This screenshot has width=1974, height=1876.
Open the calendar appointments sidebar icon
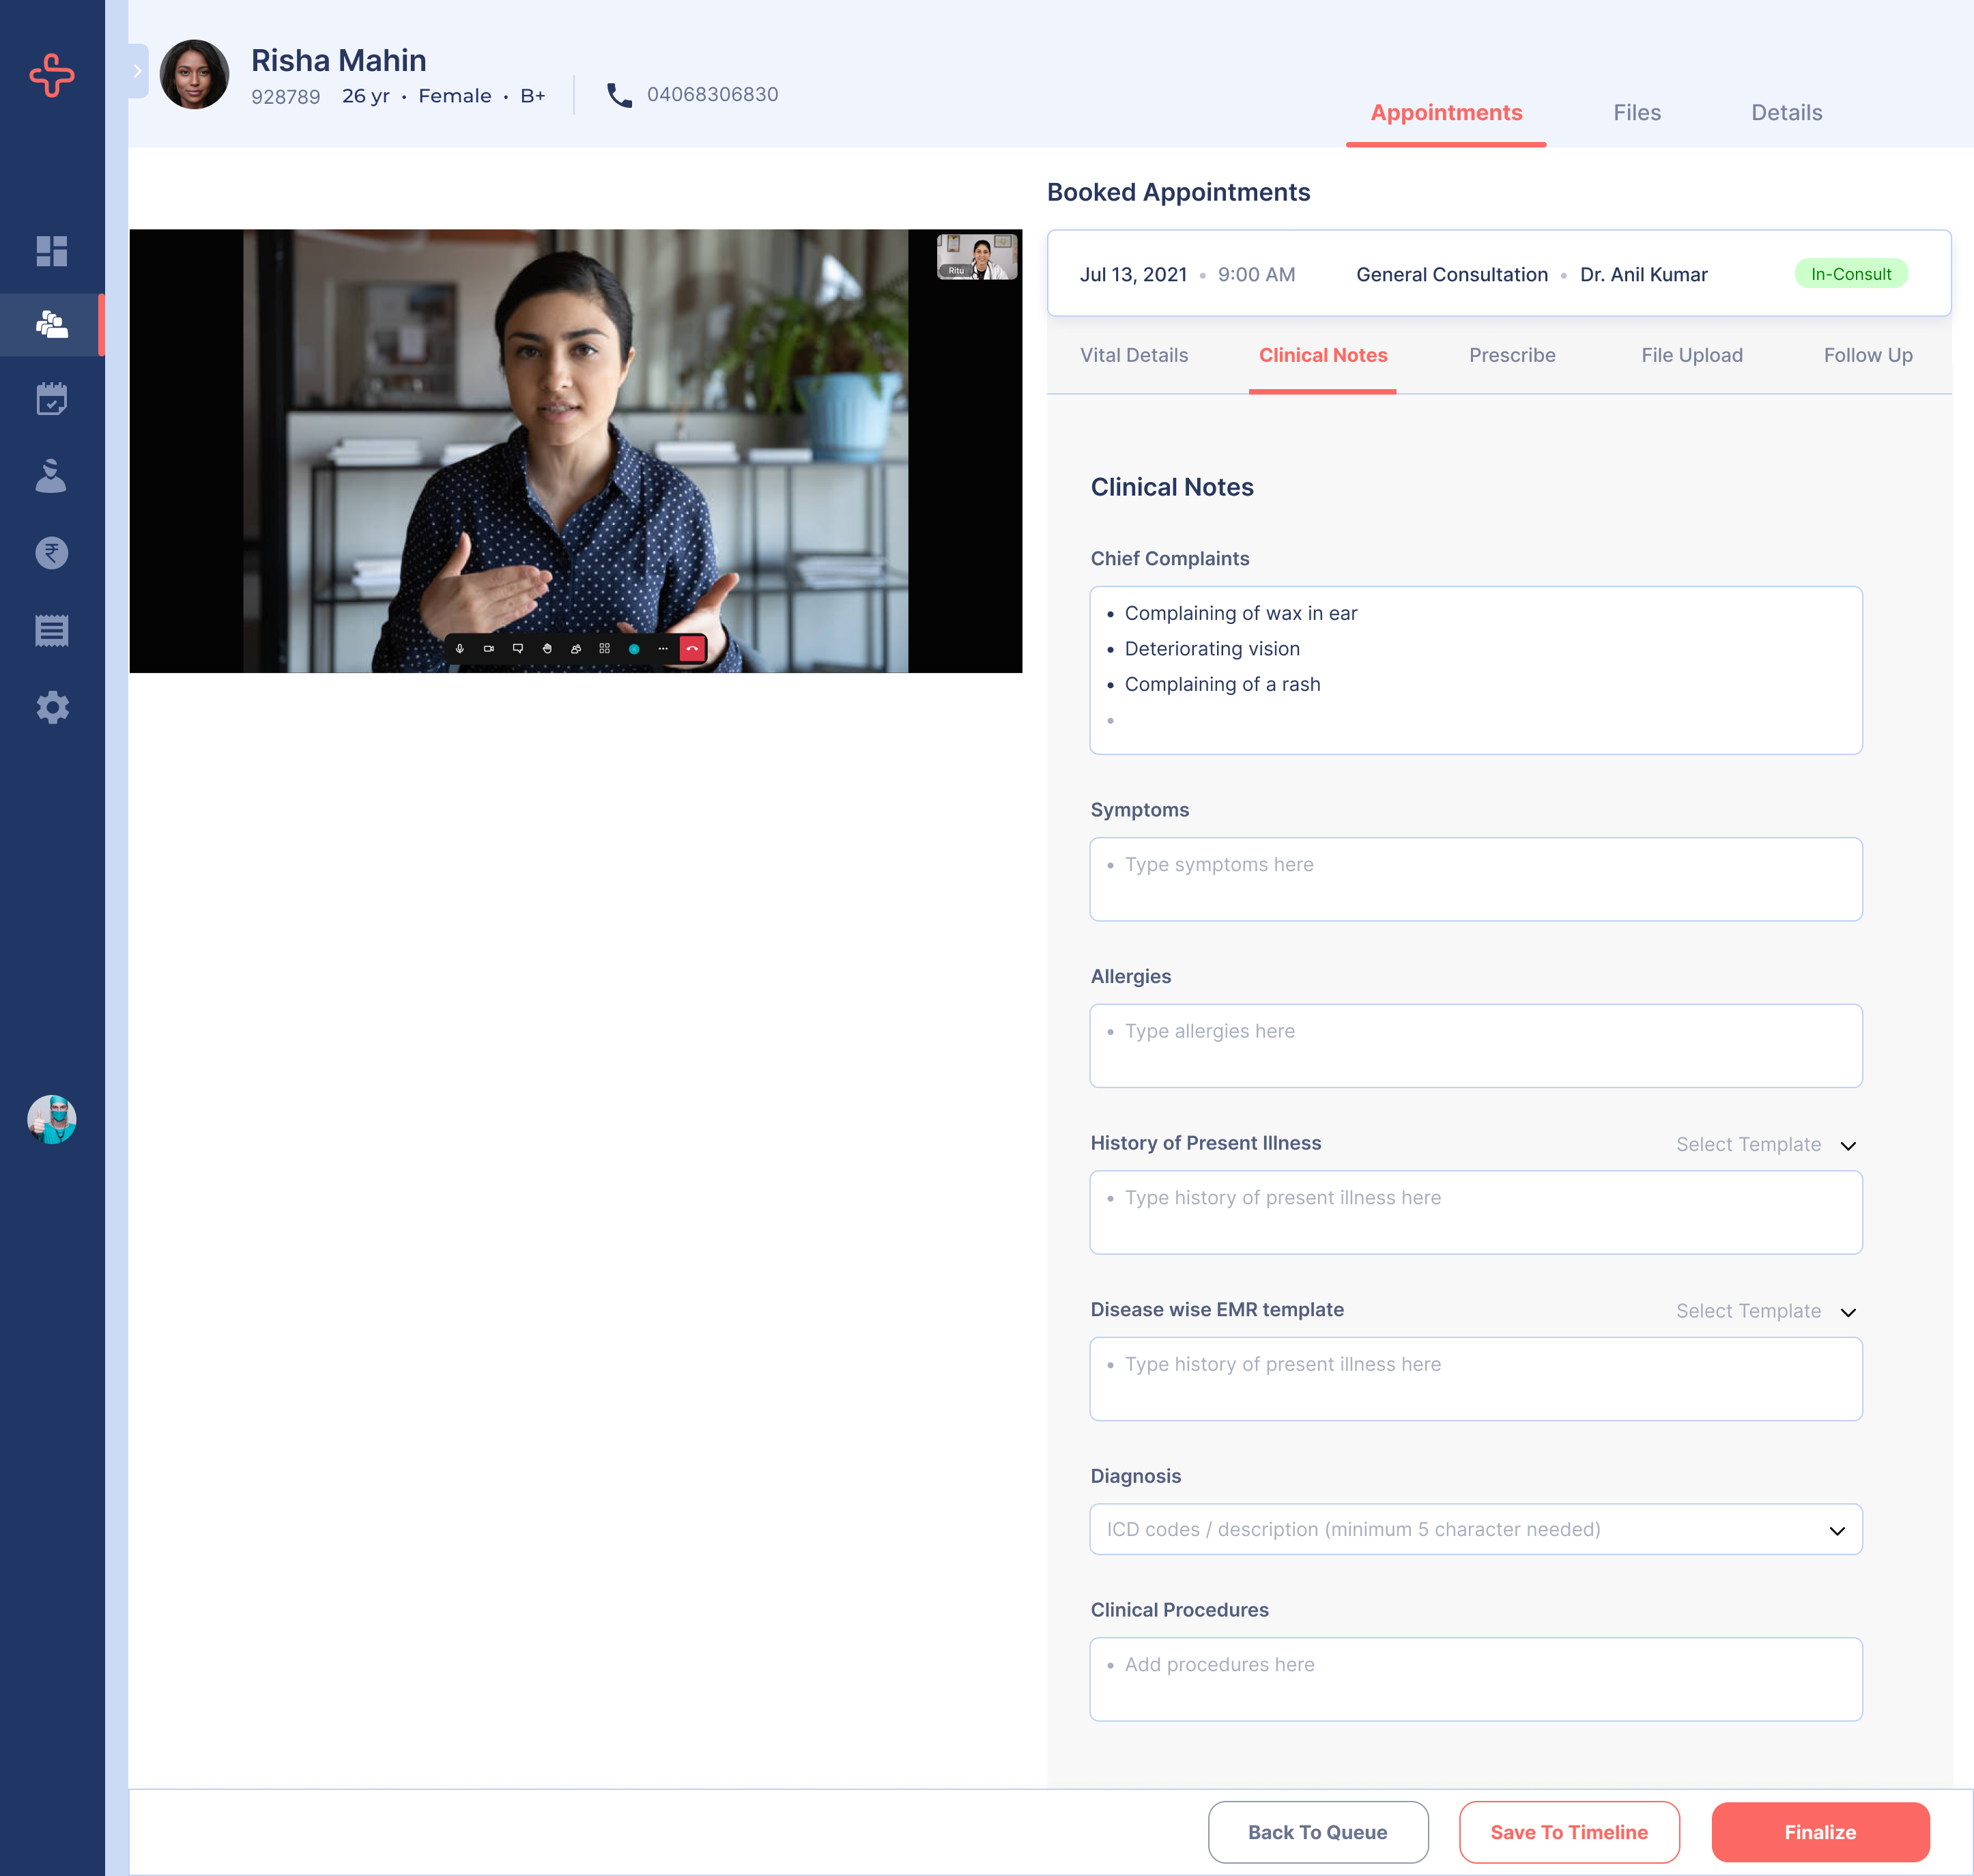(52, 399)
